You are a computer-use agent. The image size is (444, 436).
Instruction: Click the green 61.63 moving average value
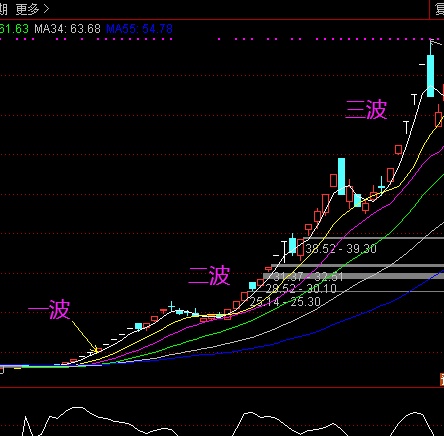(14, 29)
